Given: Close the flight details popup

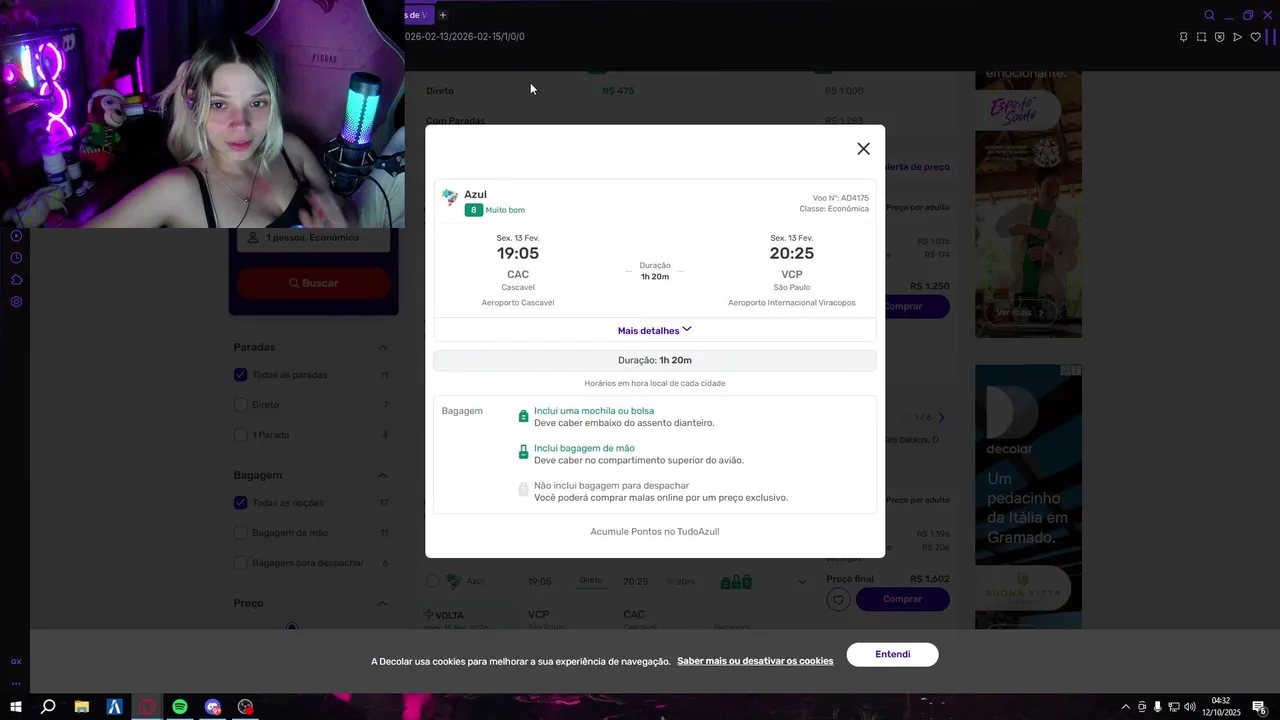Looking at the screenshot, I should pos(863,149).
